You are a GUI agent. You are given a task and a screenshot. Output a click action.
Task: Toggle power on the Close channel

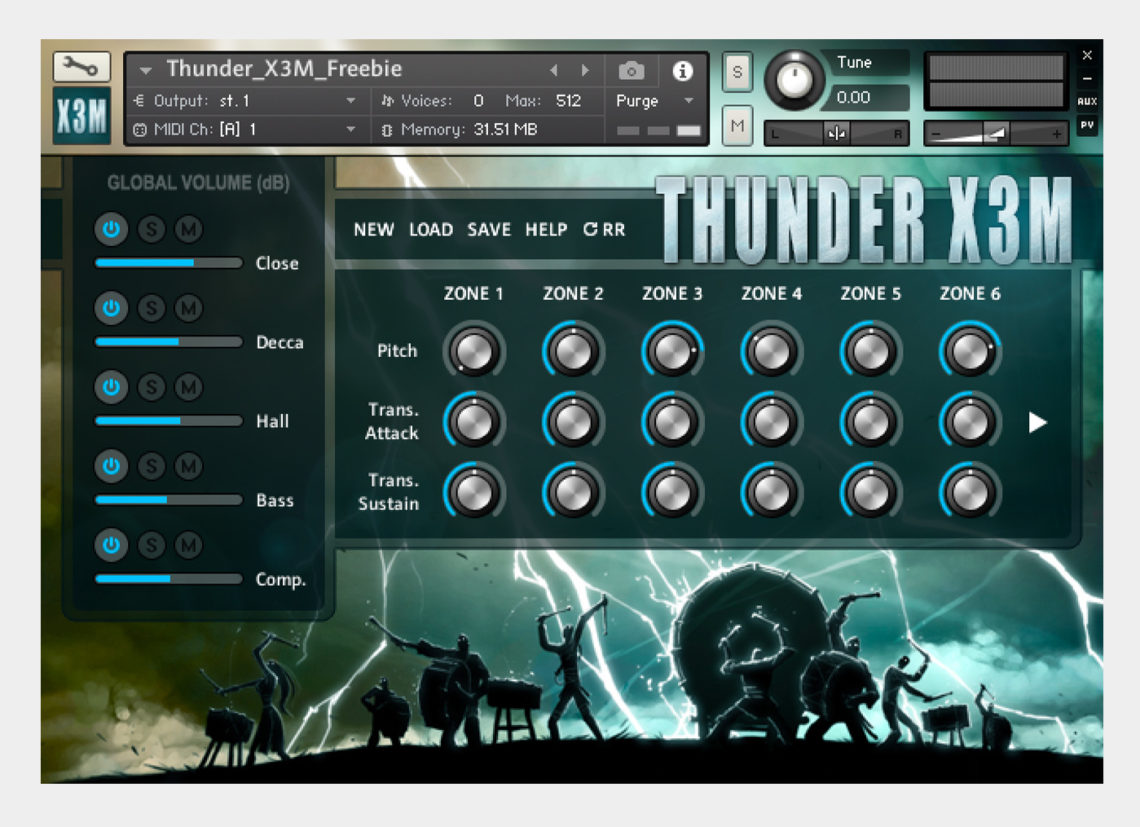coord(111,229)
